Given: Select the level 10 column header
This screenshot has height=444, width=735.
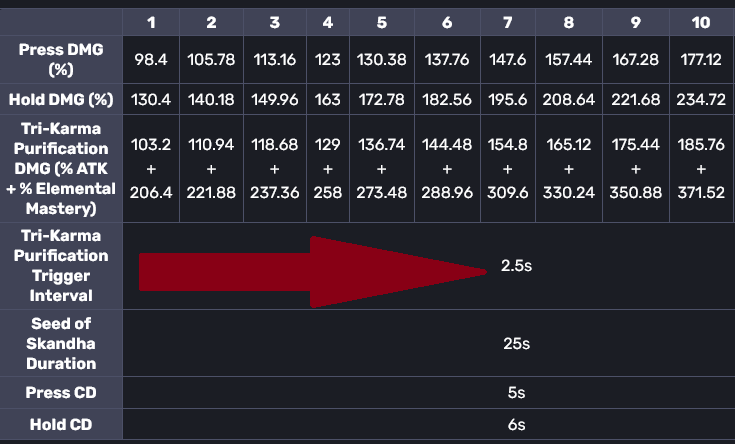Looking at the screenshot, I should tap(701, 22).
